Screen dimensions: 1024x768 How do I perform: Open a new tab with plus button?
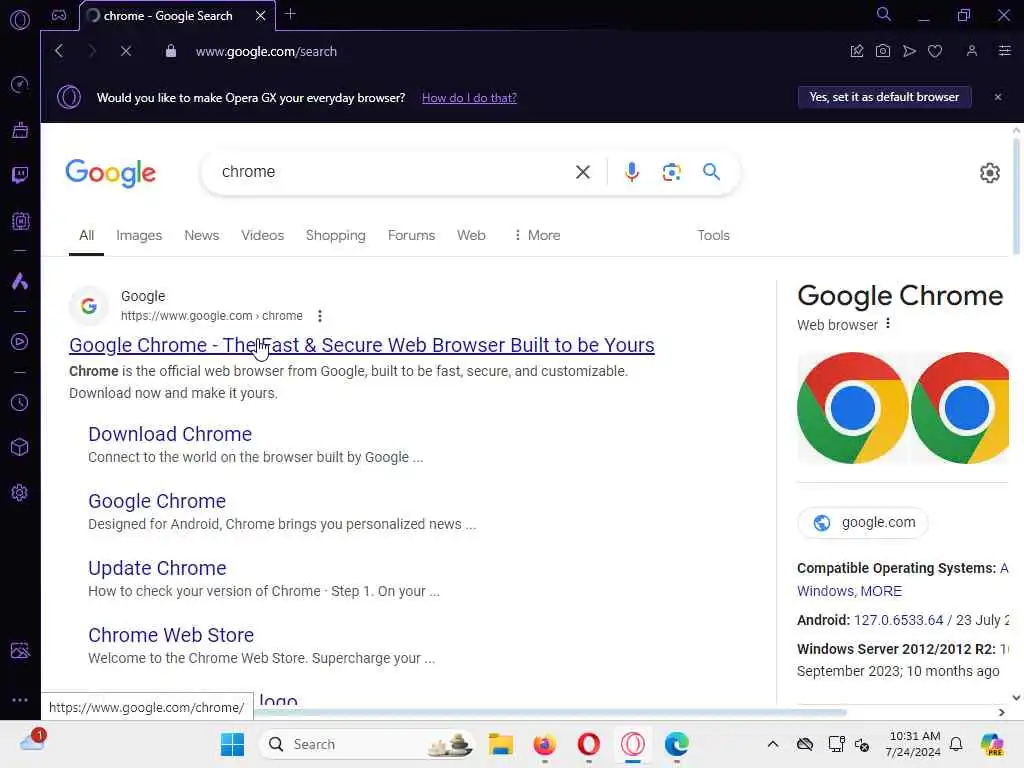[x=291, y=14]
